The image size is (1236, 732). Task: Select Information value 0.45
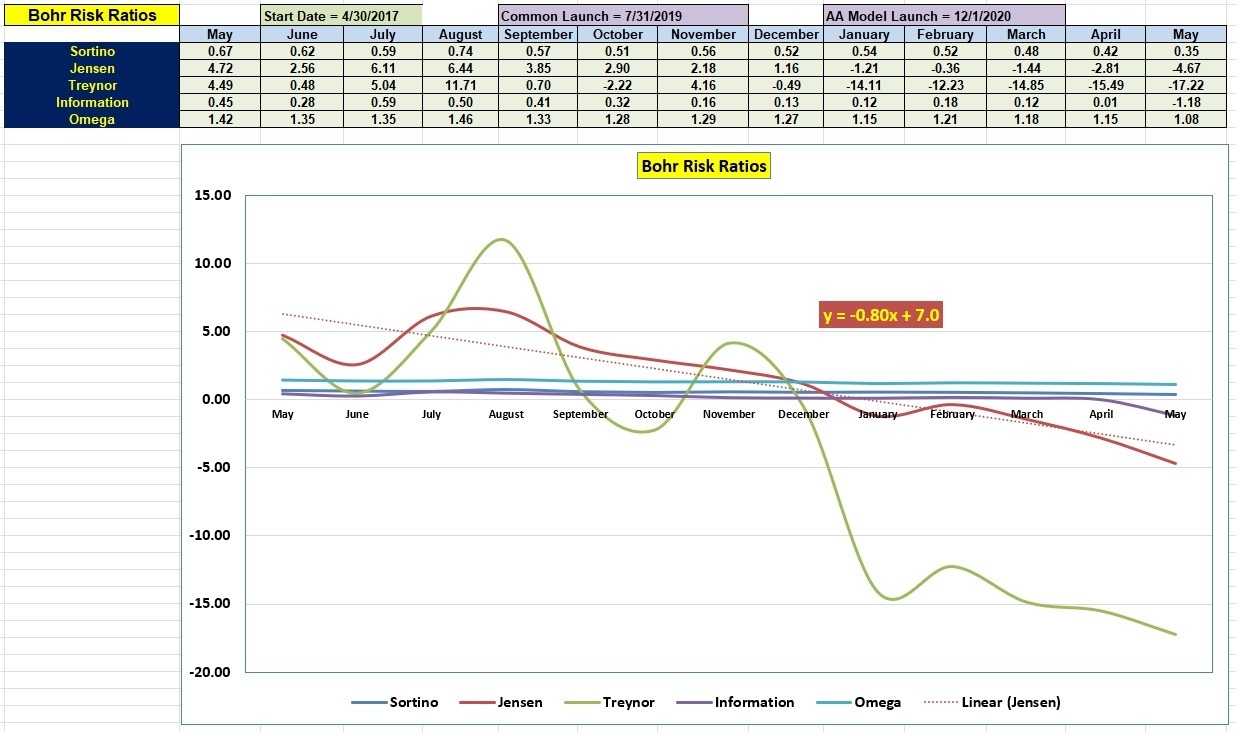pos(221,102)
